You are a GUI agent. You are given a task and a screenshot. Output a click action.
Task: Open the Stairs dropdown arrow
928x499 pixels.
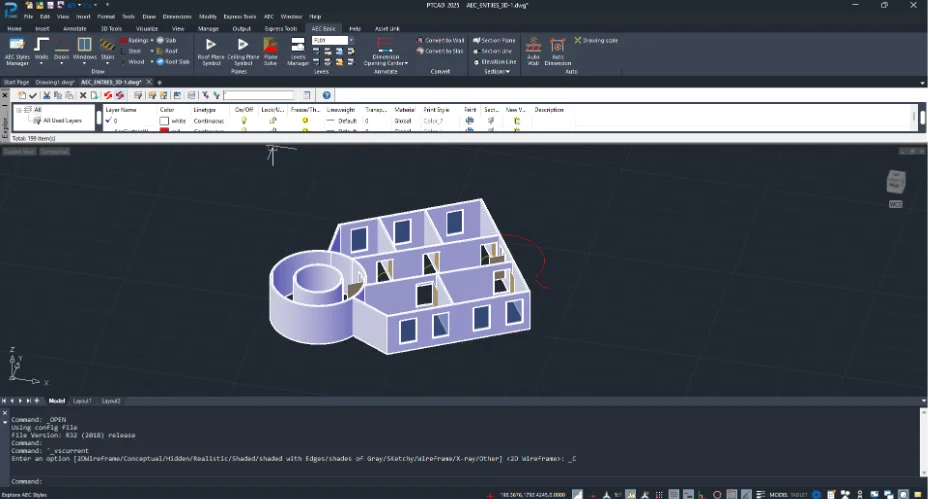107,63
